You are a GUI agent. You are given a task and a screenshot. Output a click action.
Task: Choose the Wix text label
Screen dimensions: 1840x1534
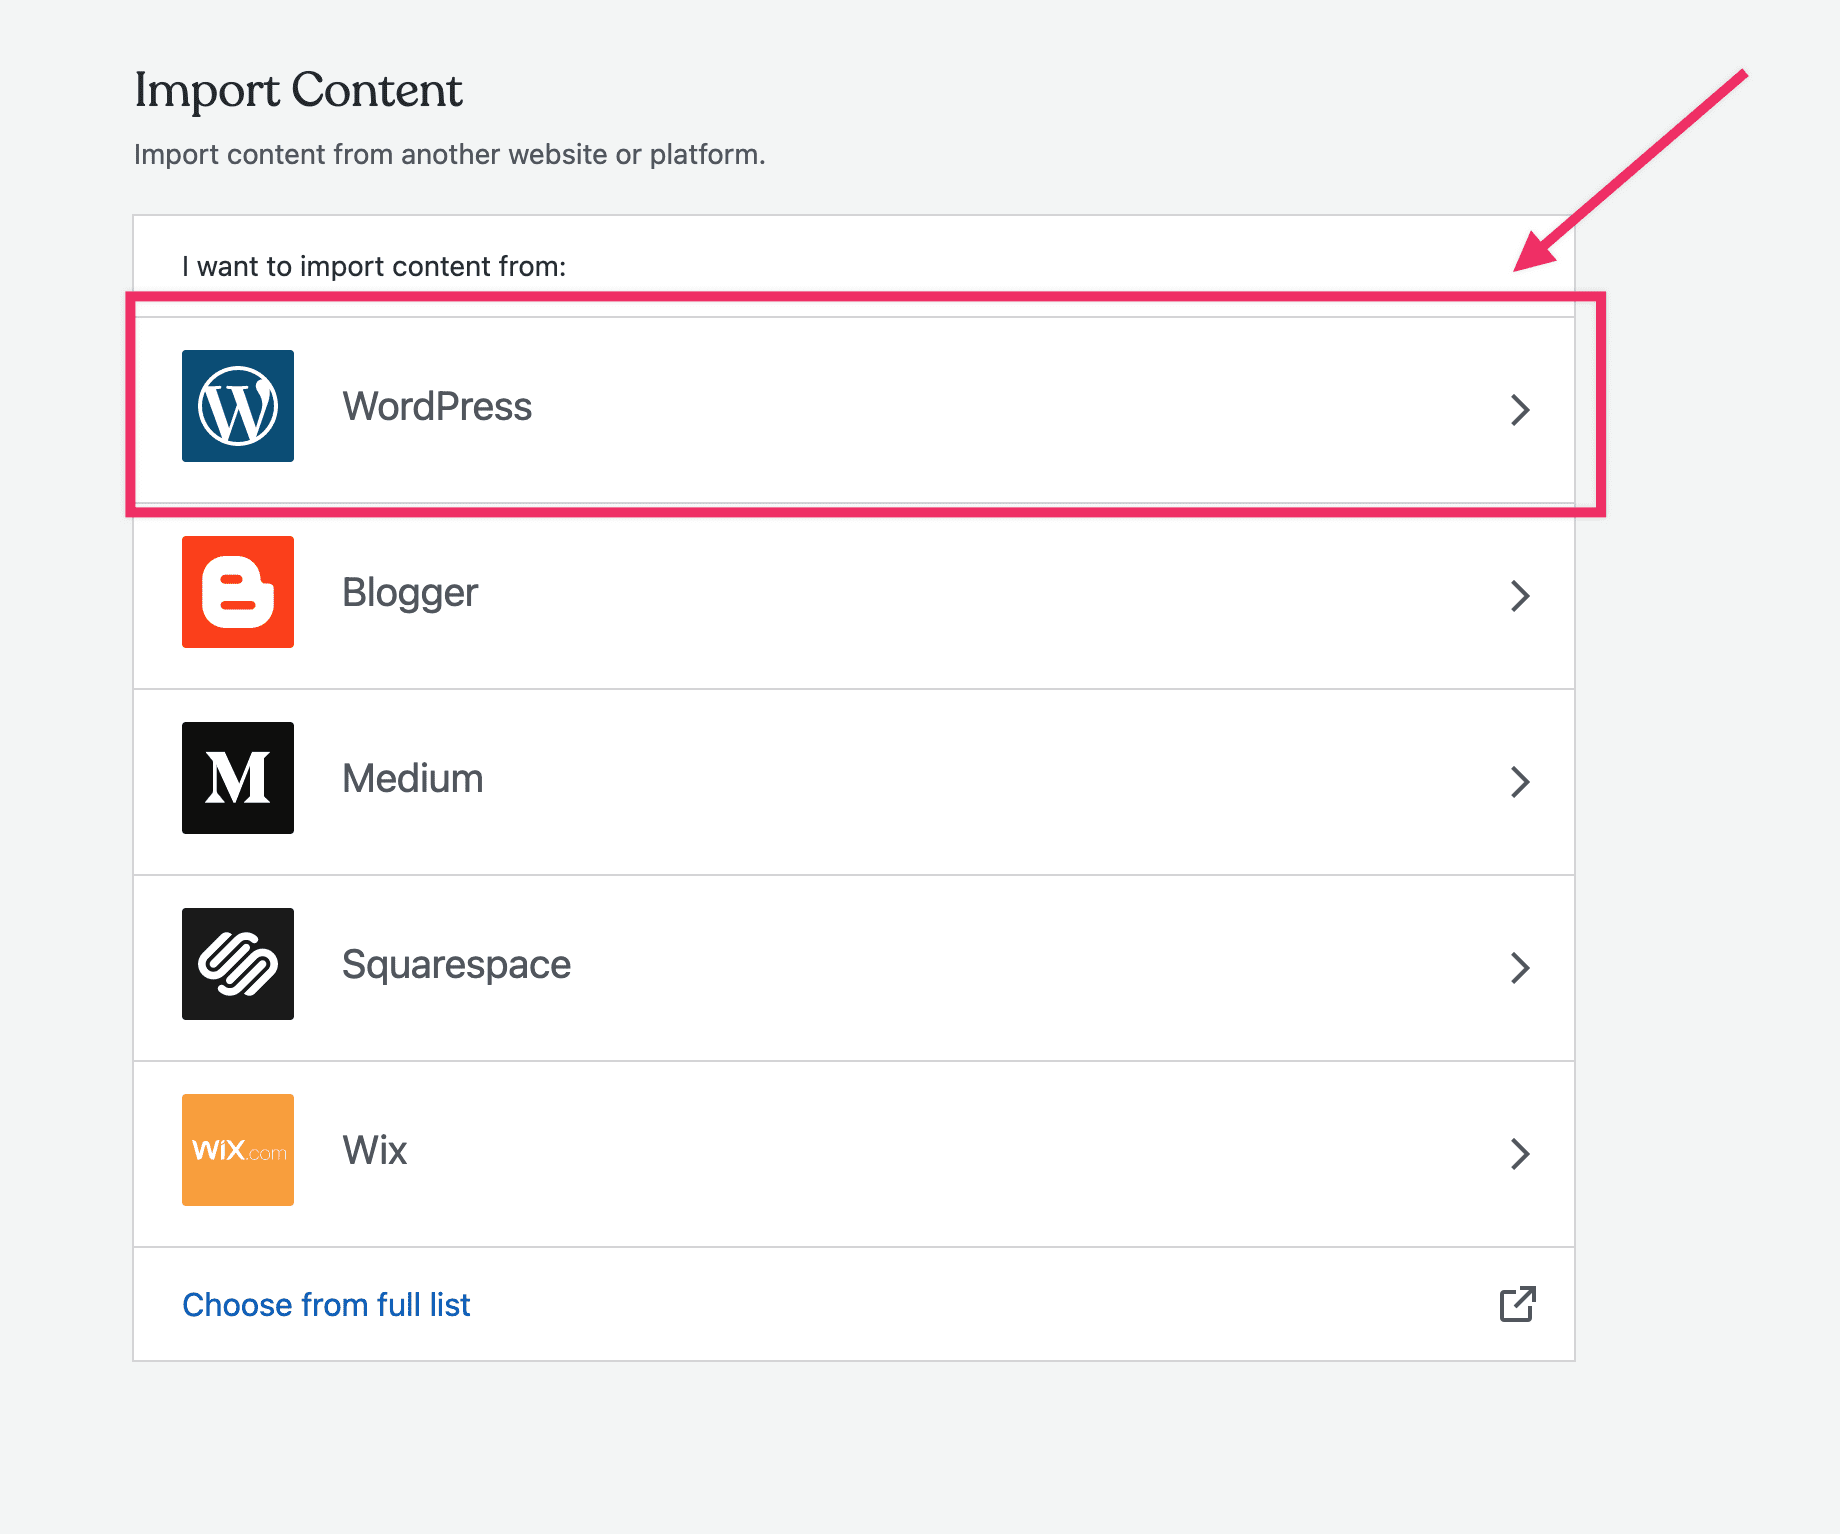[374, 1151]
